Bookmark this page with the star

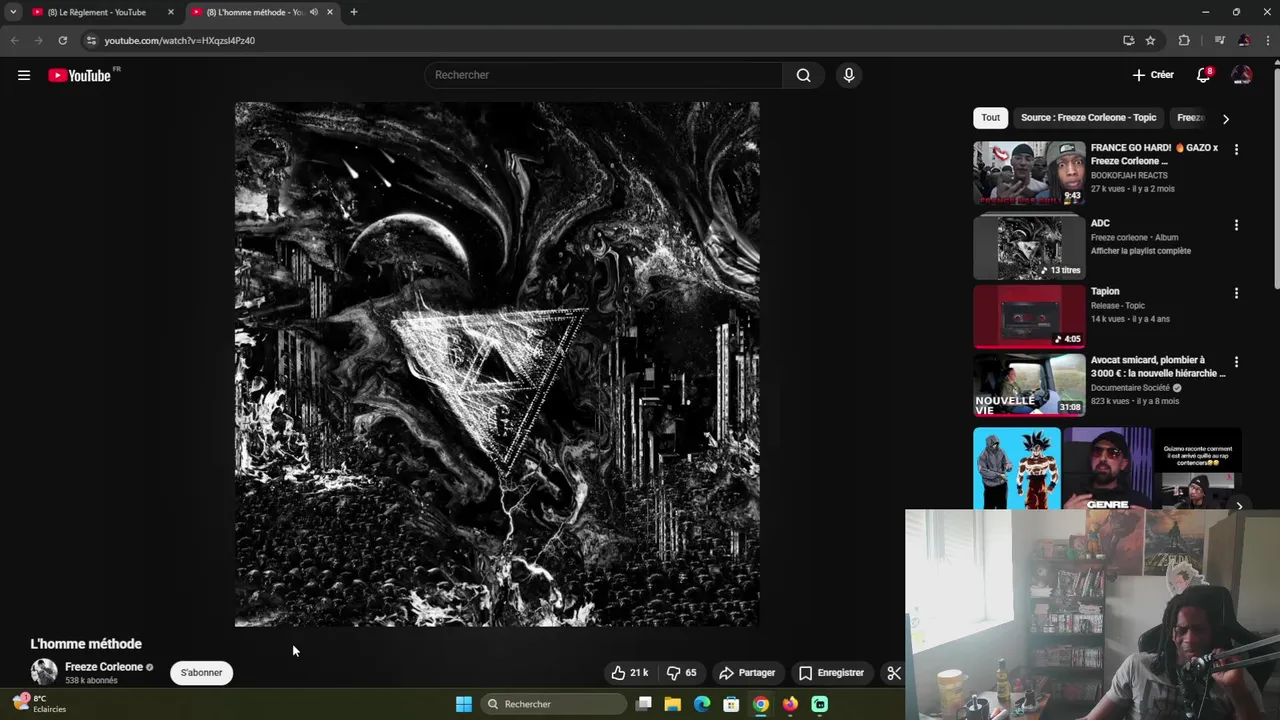pos(1150,41)
